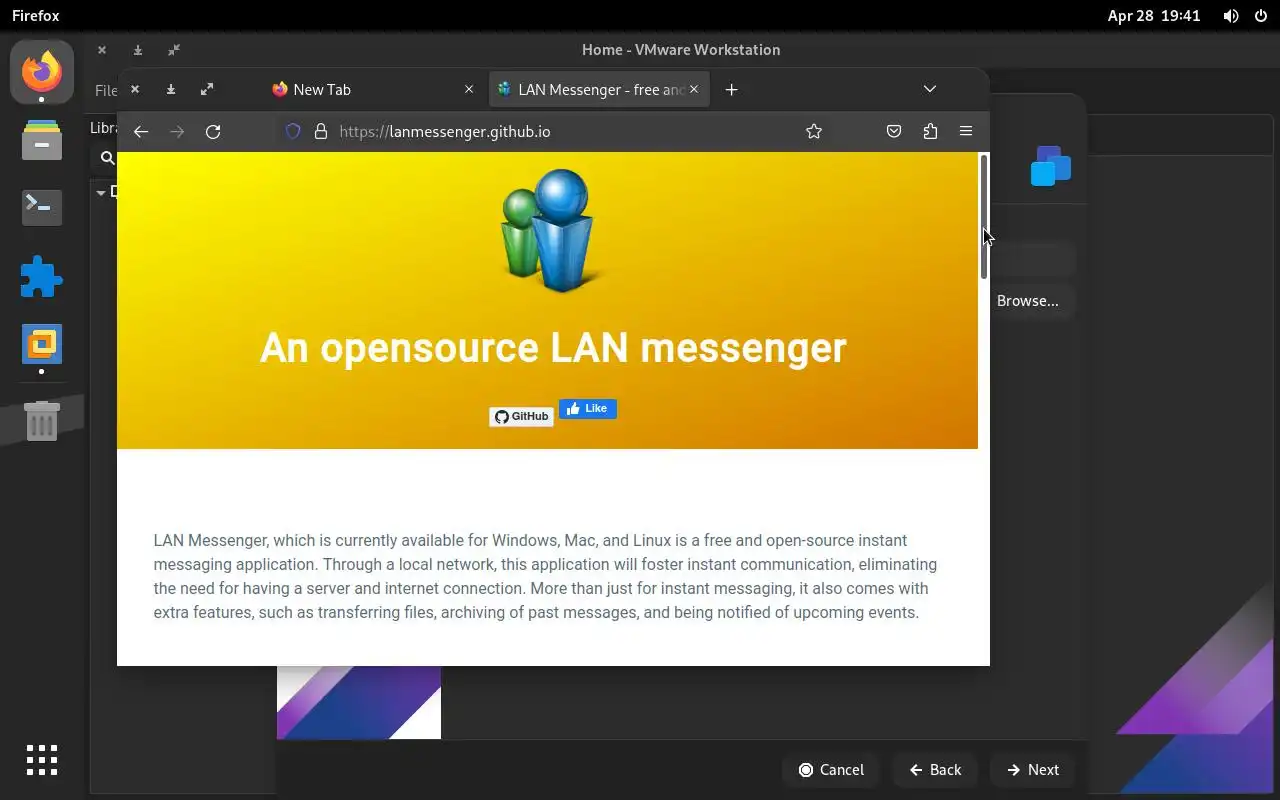Click the Firefox window download-arrow titlebar icon
The image size is (1280, 800).
point(171,89)
